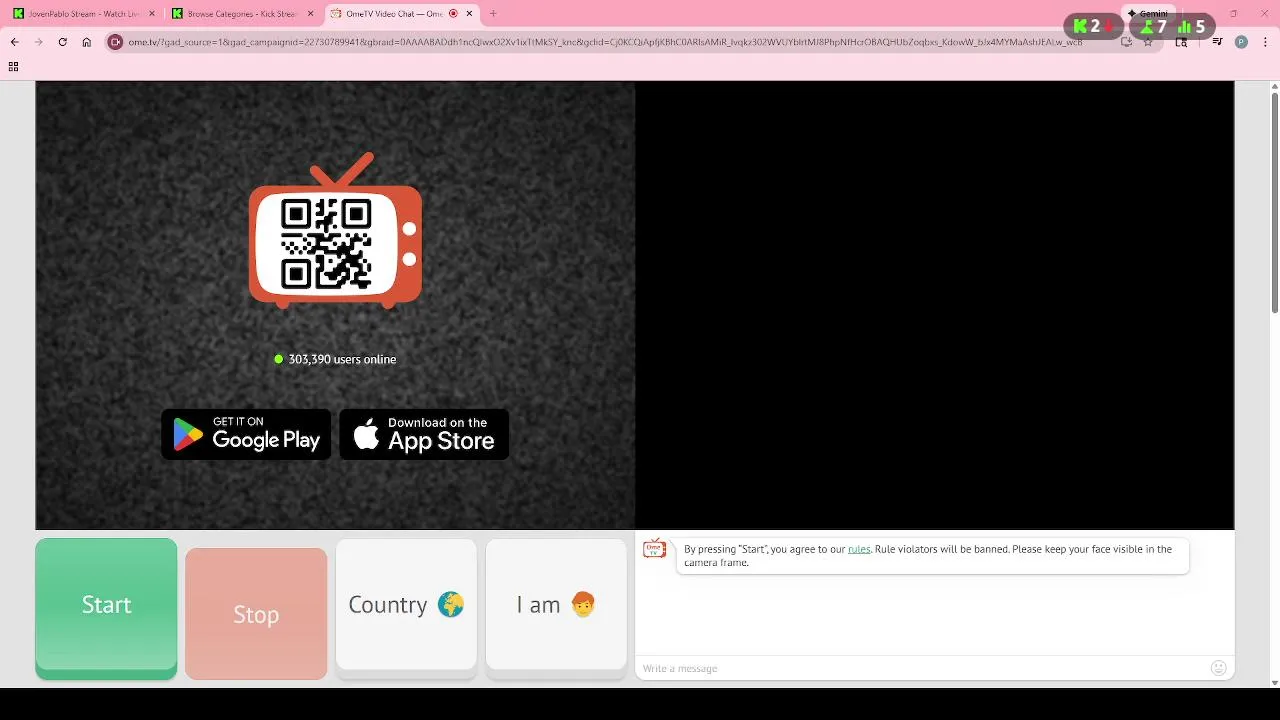Screen dimensions: 1280x720
Task: Go to browser home page
Action: pyautogui.click(x=87, y=42)
